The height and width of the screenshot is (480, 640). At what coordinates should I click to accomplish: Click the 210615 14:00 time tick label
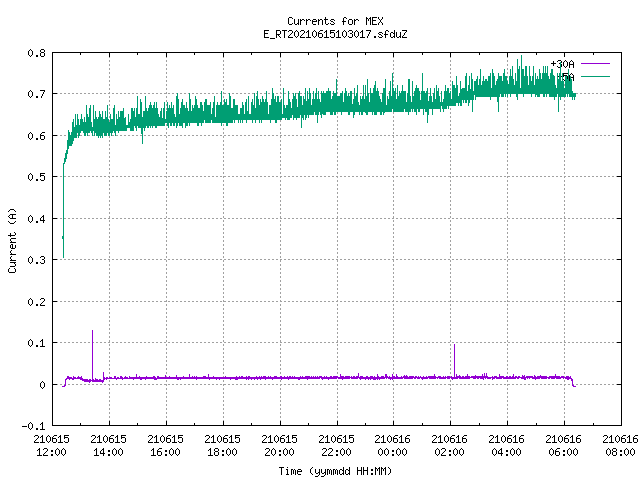click(109, 446)
